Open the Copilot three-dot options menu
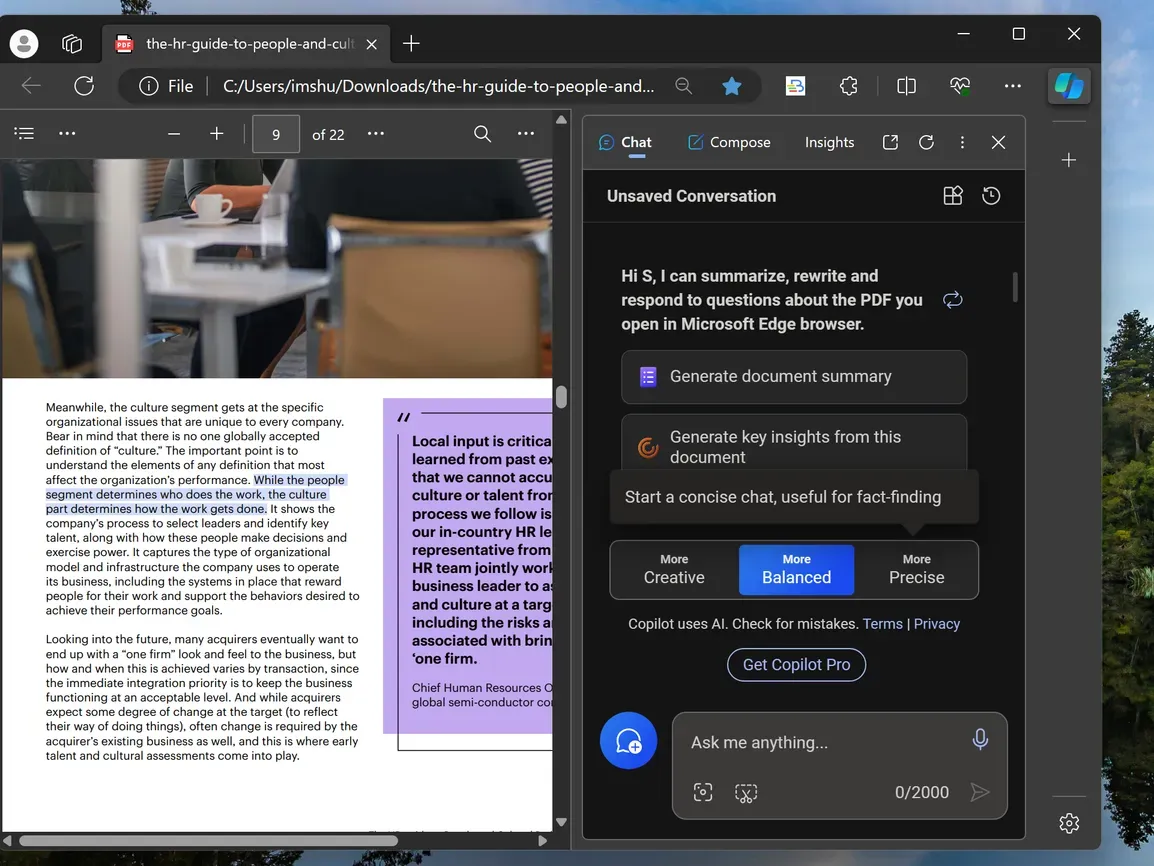 [962, 142]
